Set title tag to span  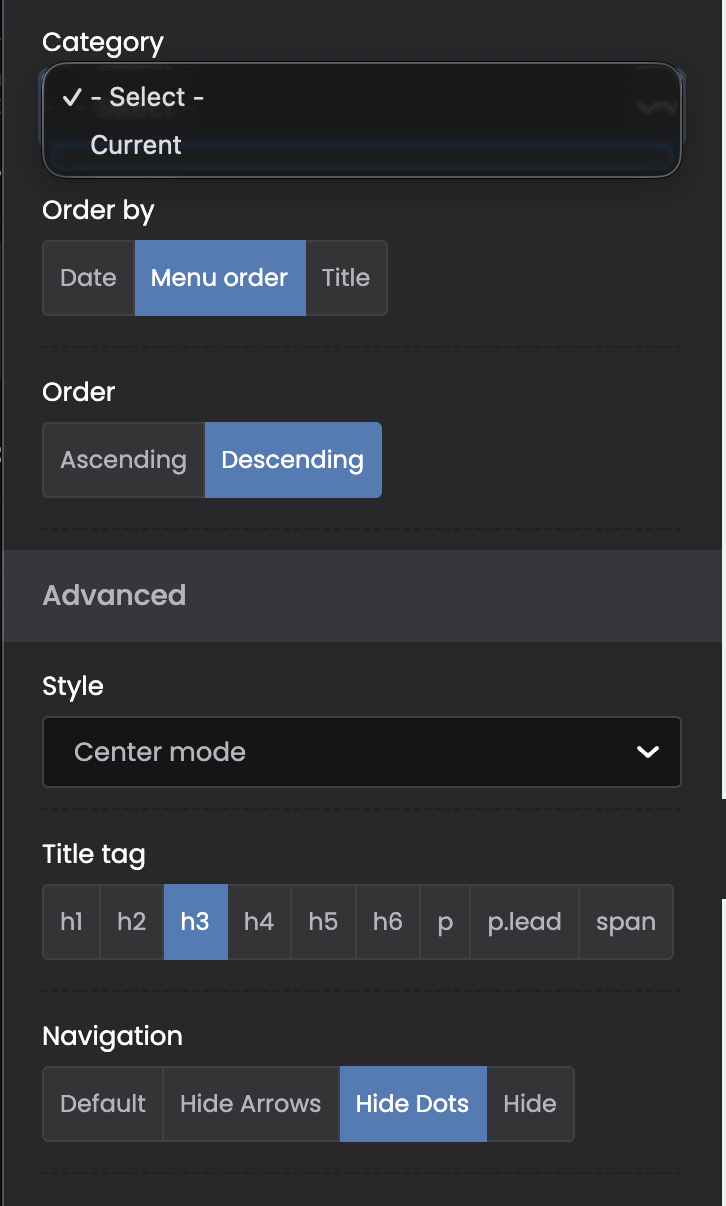click(x=626, y=922)
